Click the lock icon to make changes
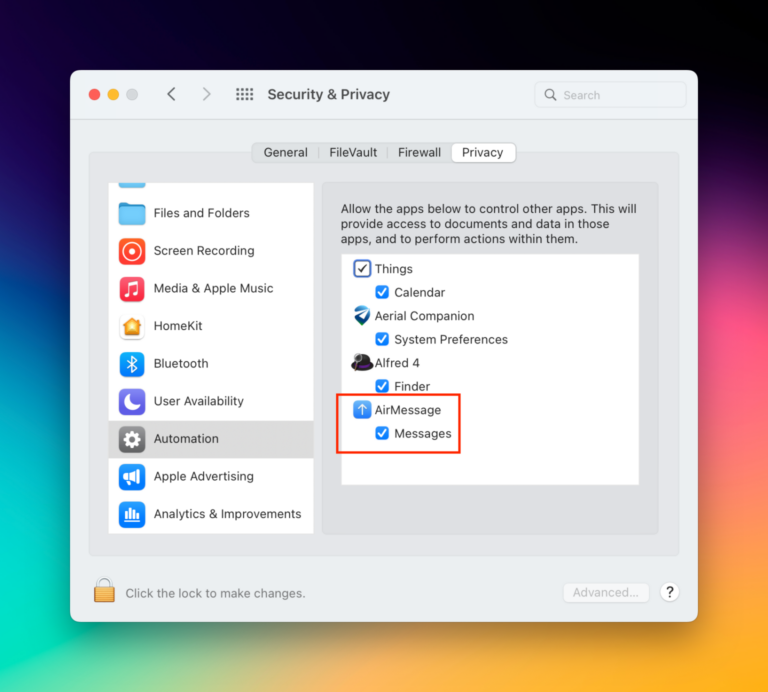This screenshot has width=768, height=692. [104, 590]
